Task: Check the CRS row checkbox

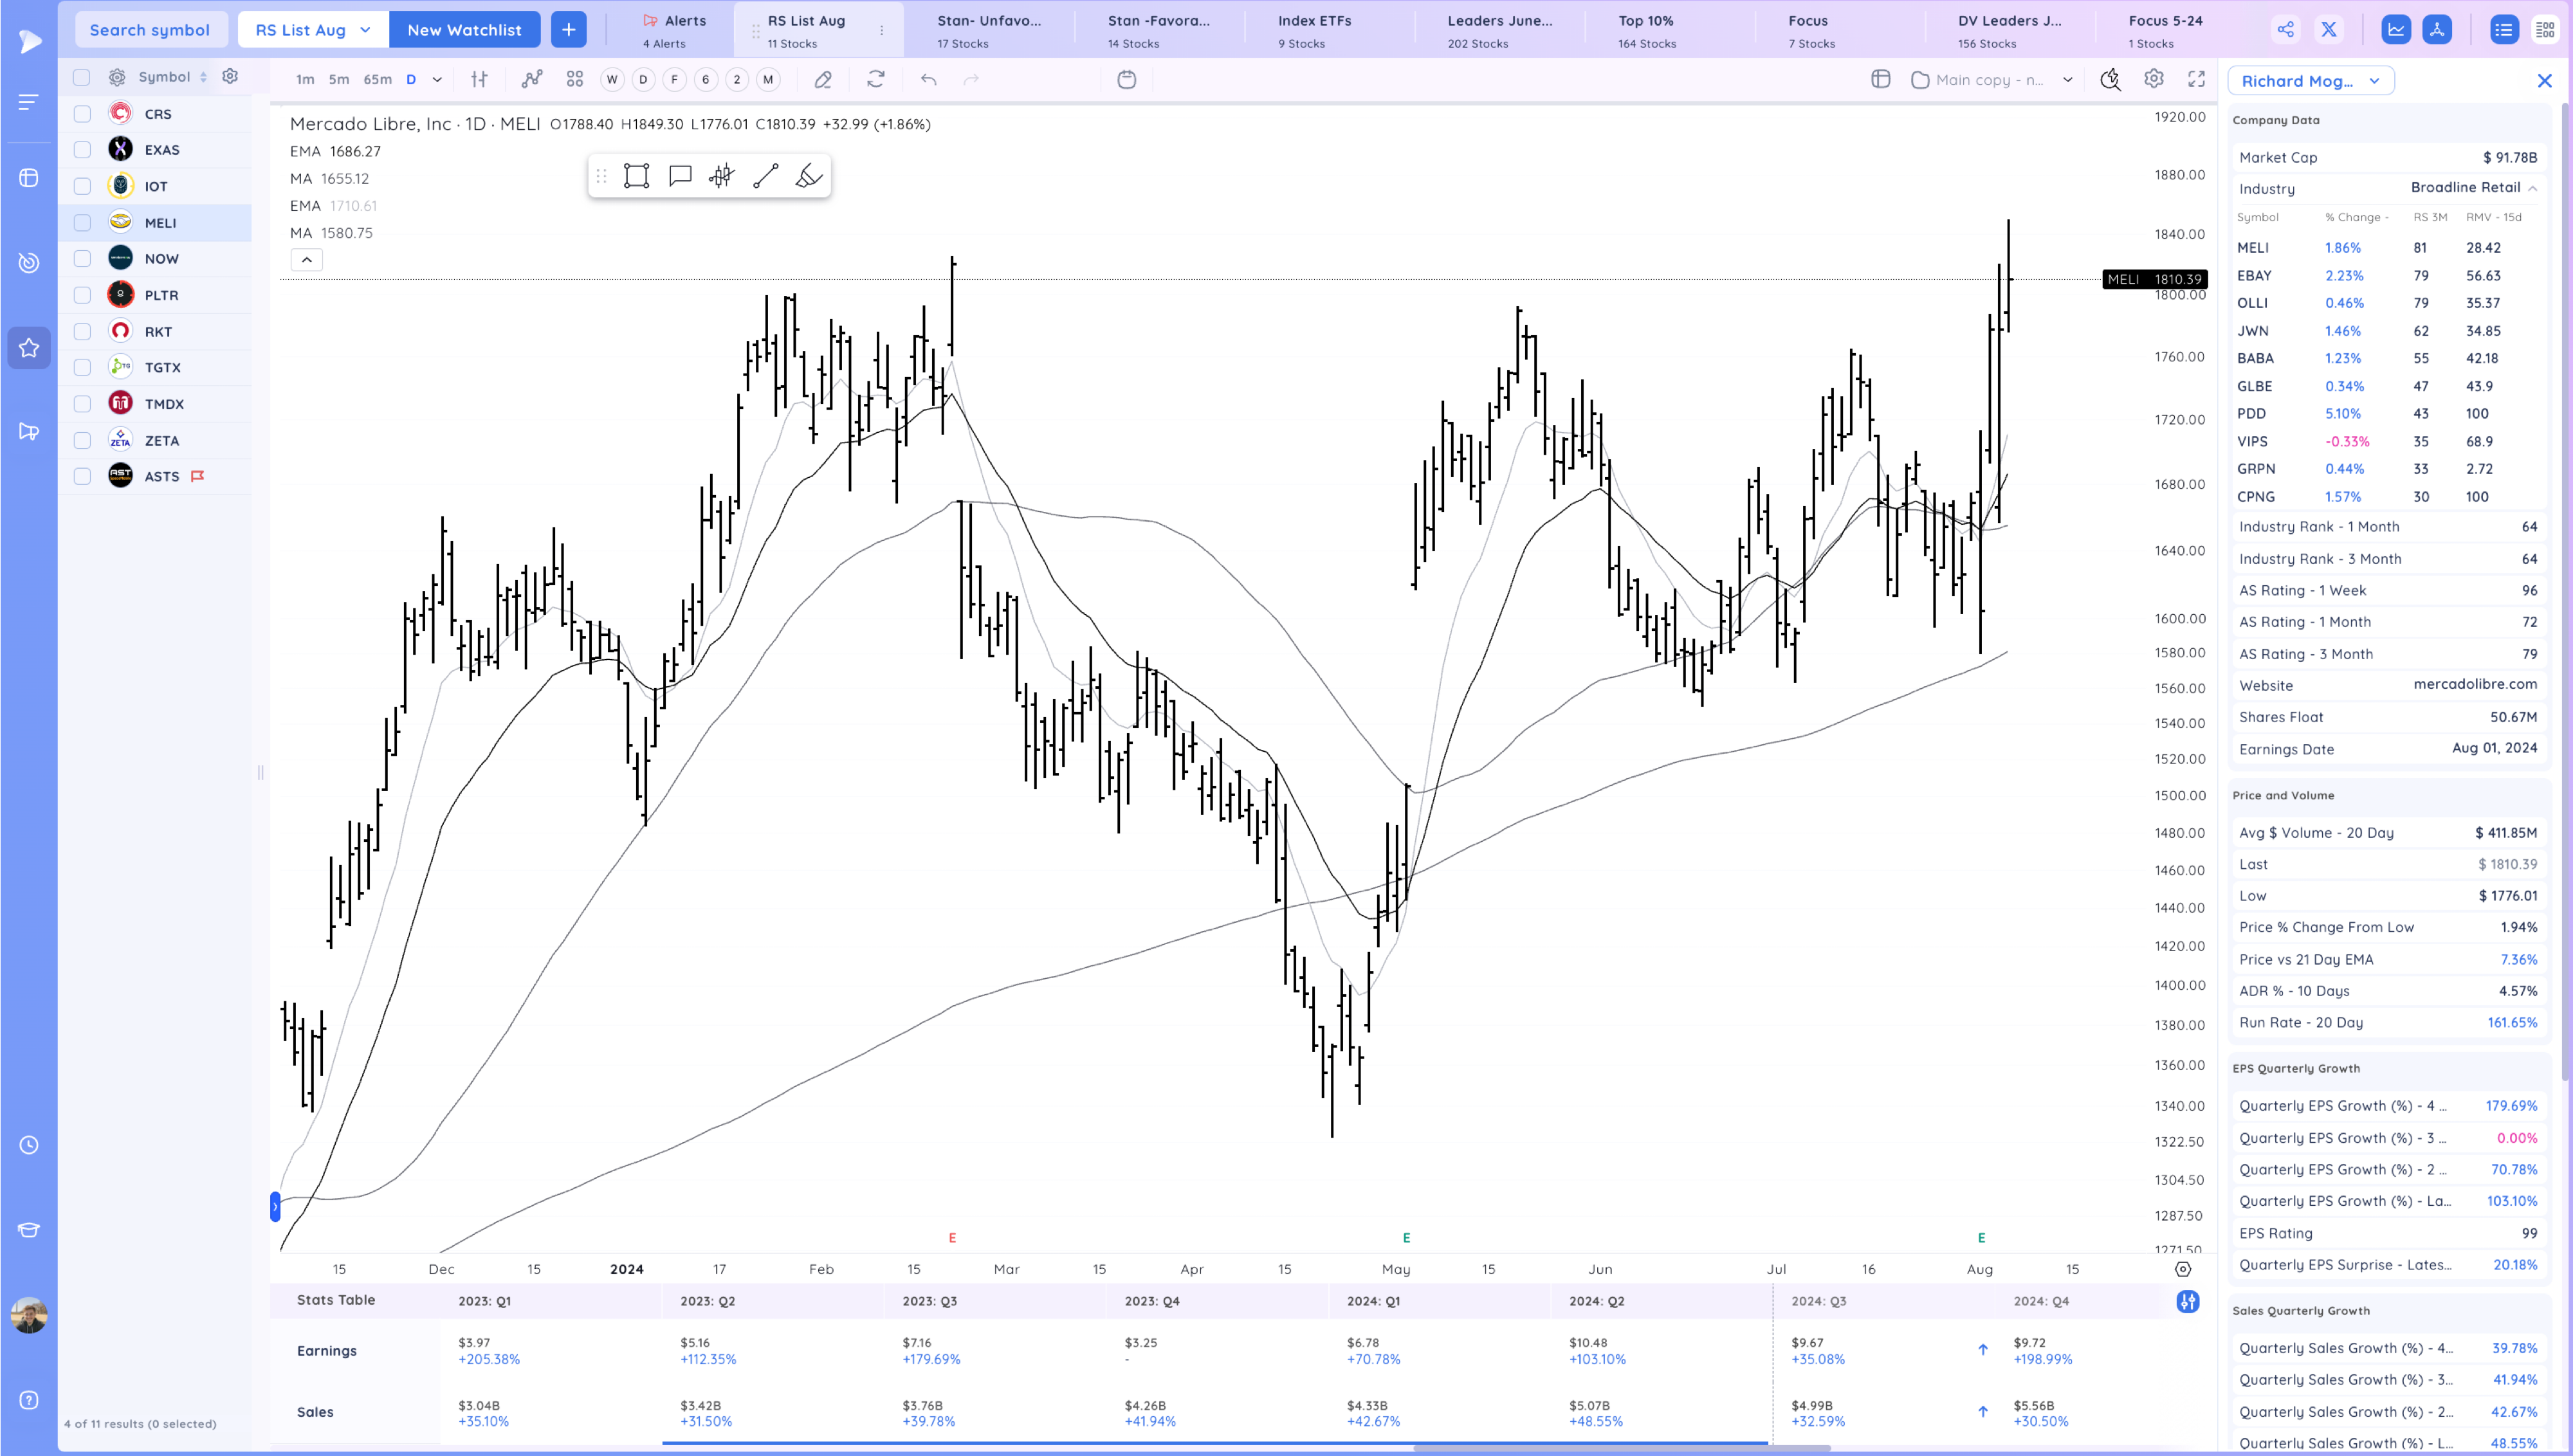Action: pos(82,114)
